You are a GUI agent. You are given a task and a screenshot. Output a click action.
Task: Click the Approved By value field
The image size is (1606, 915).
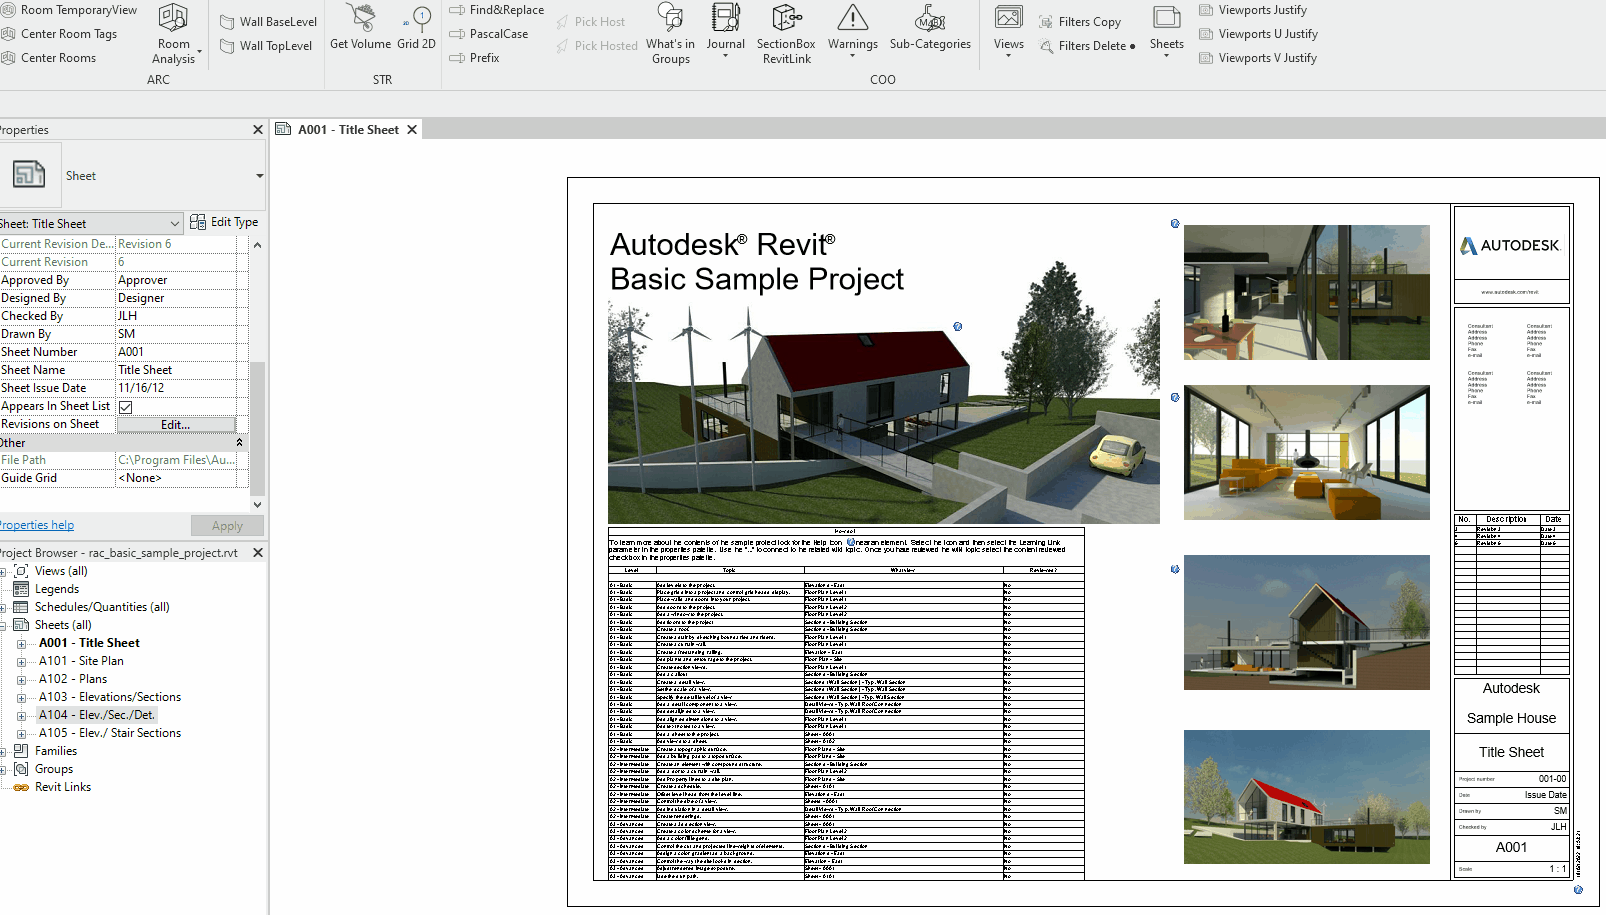[x=176, y=280]
